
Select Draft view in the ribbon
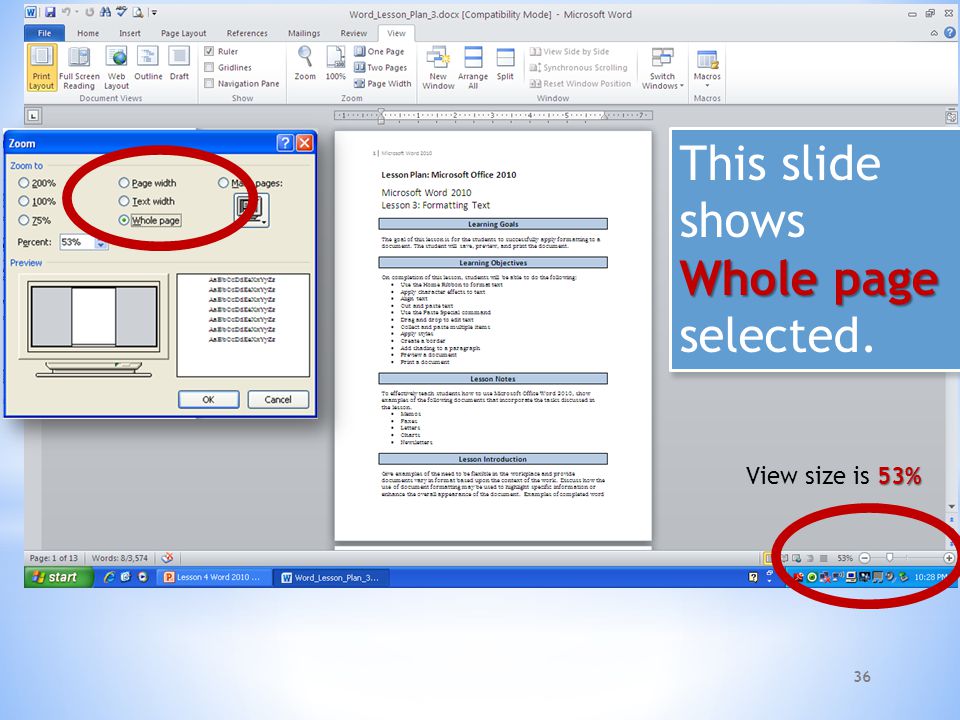point(179,64)
